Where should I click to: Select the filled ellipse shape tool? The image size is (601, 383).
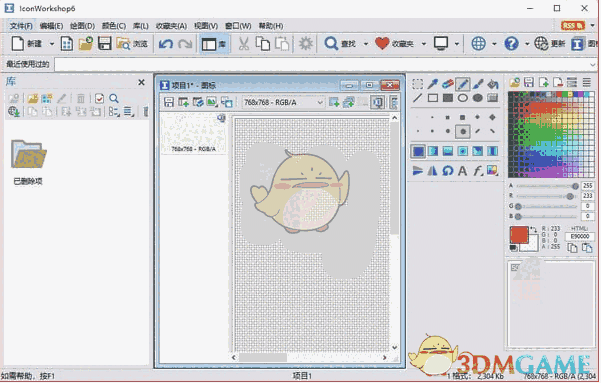[478, 98]
